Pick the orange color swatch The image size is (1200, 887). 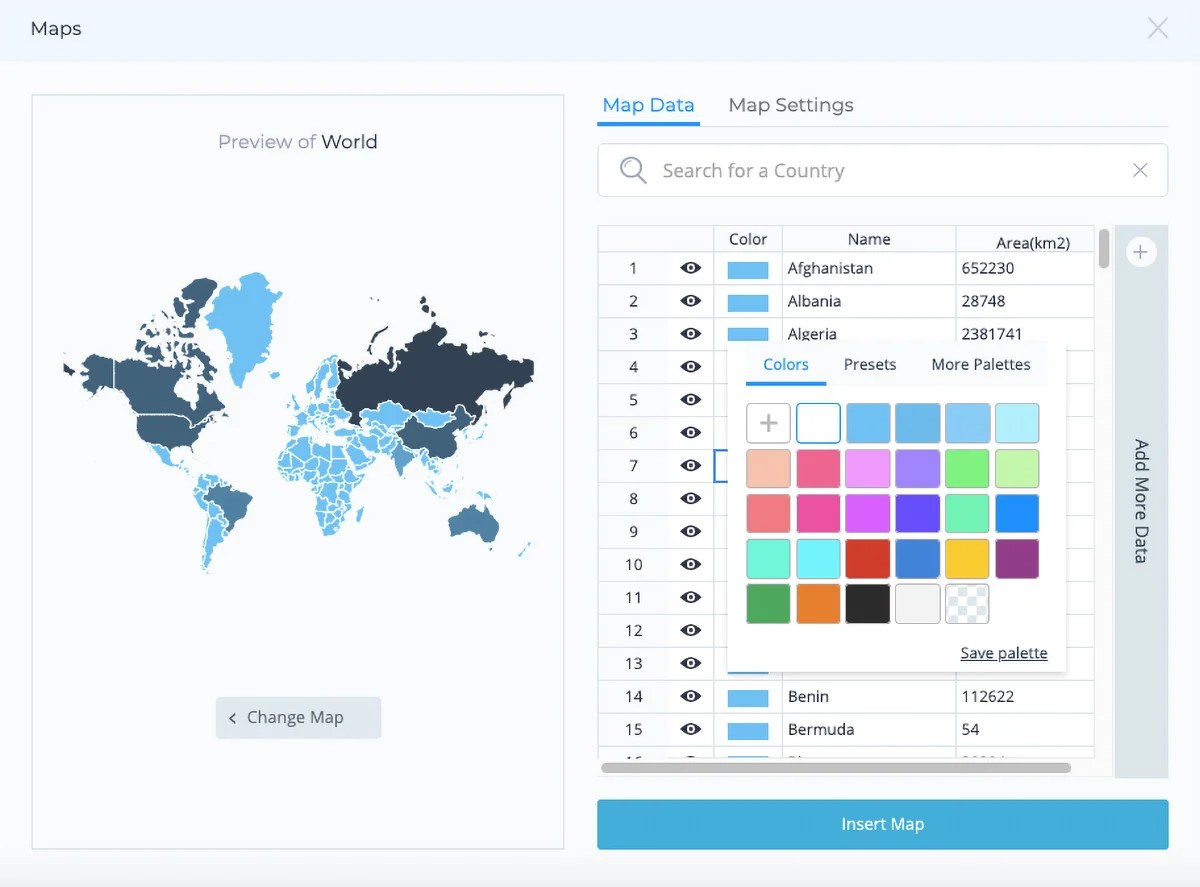click(x=818, y=603)
